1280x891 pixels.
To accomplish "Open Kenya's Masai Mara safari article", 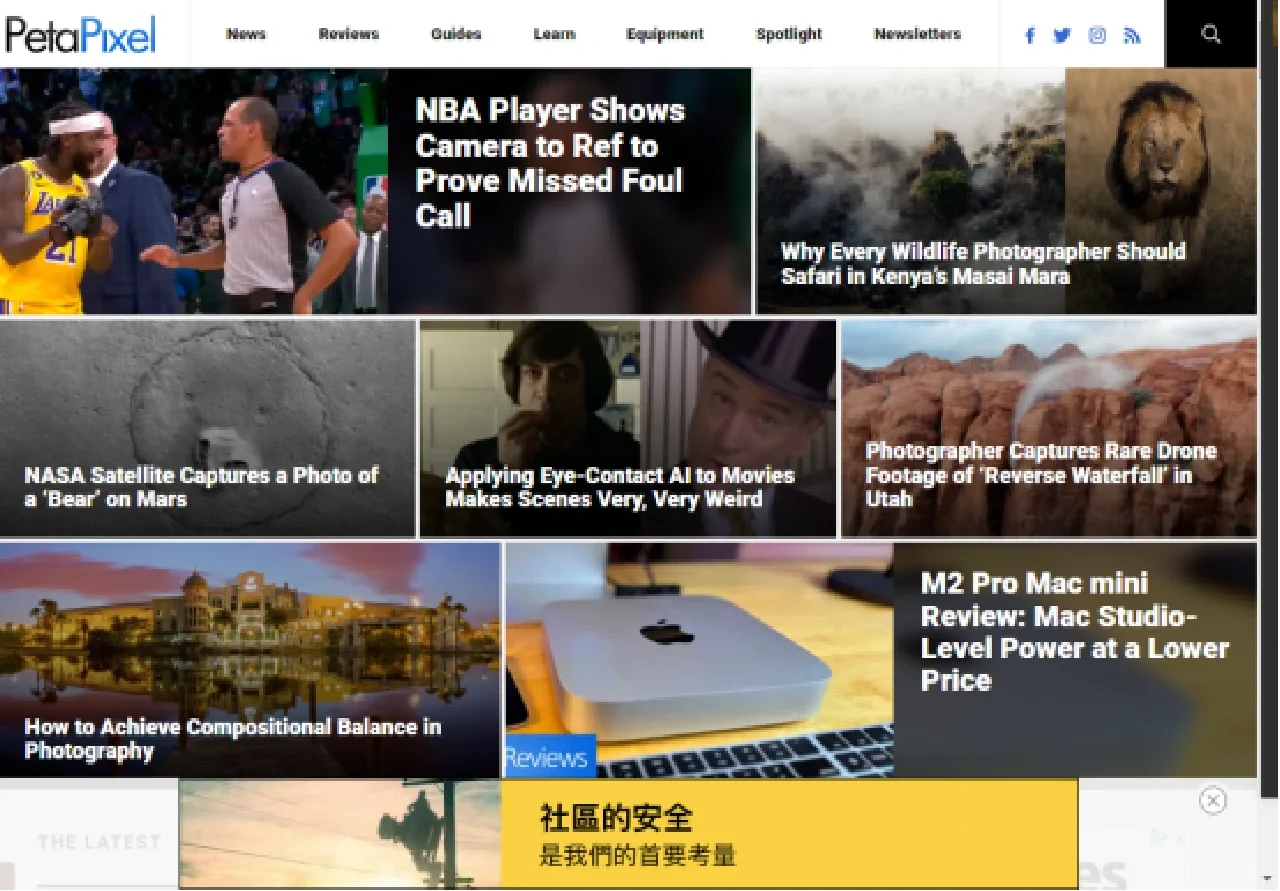I will coord(983,264).
